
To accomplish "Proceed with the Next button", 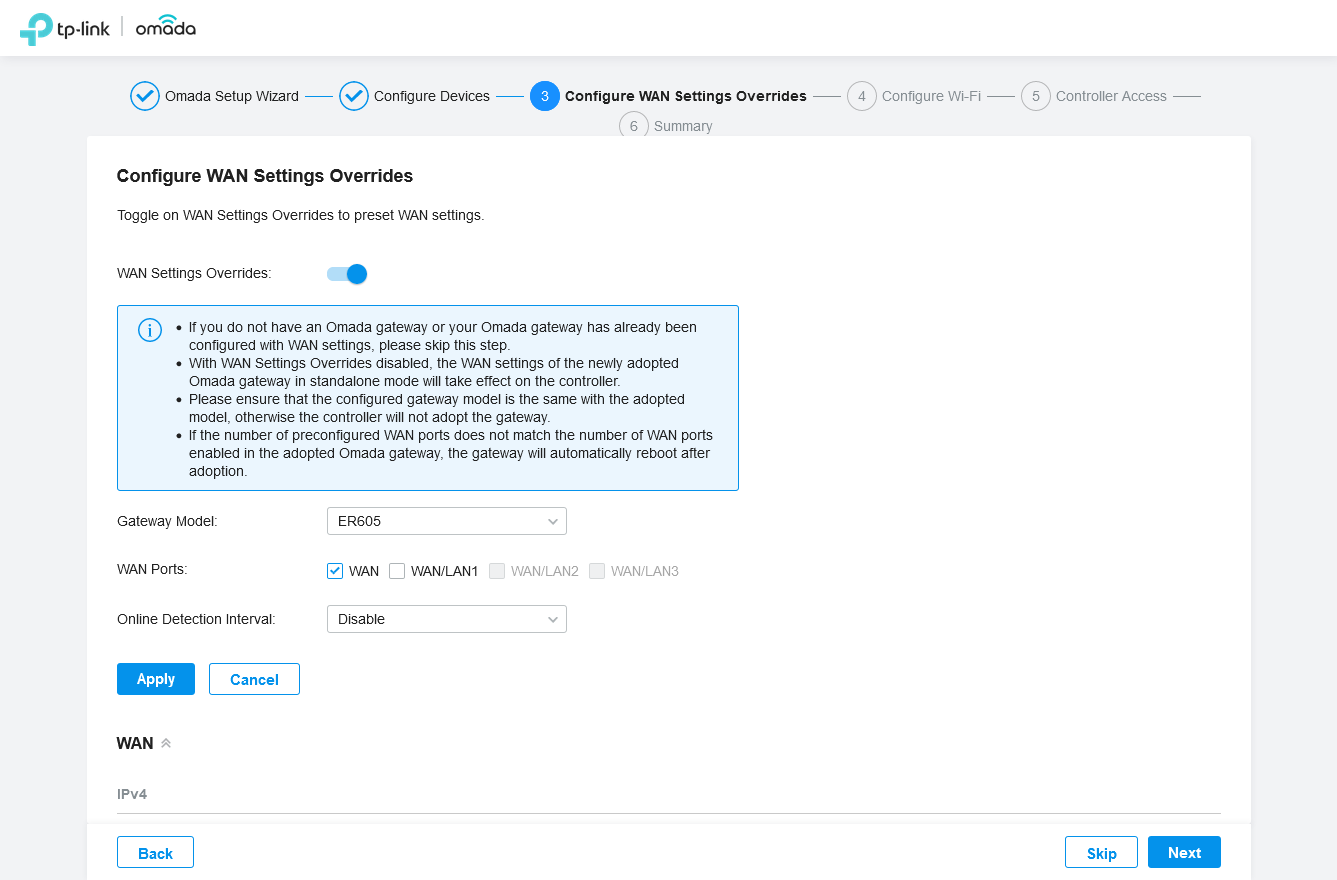I will click(x=1184, y=853).
